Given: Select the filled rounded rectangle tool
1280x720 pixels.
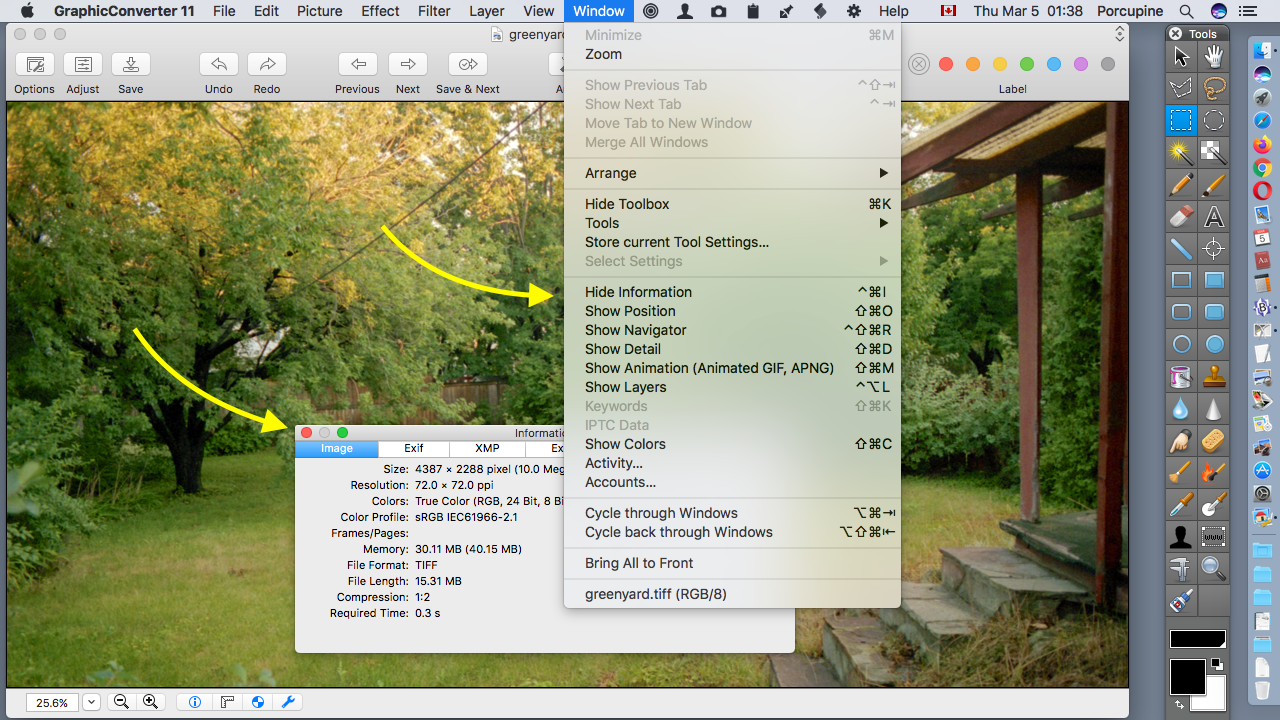Looking at the screenshot, I should [1214, 313].
